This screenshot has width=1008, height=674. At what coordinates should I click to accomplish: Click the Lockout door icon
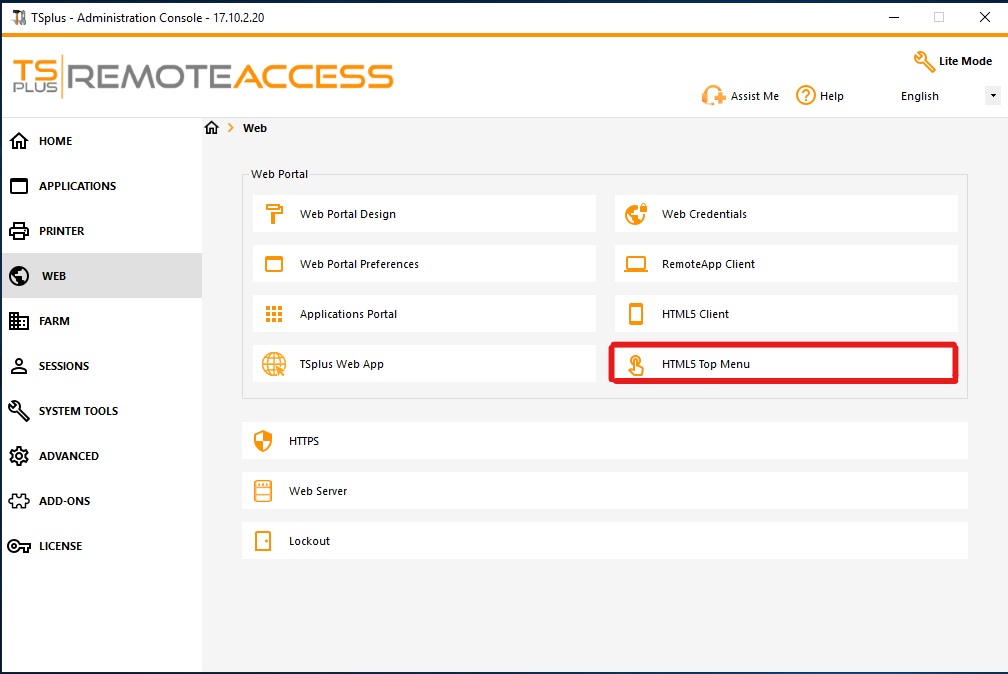pos(264,541)
